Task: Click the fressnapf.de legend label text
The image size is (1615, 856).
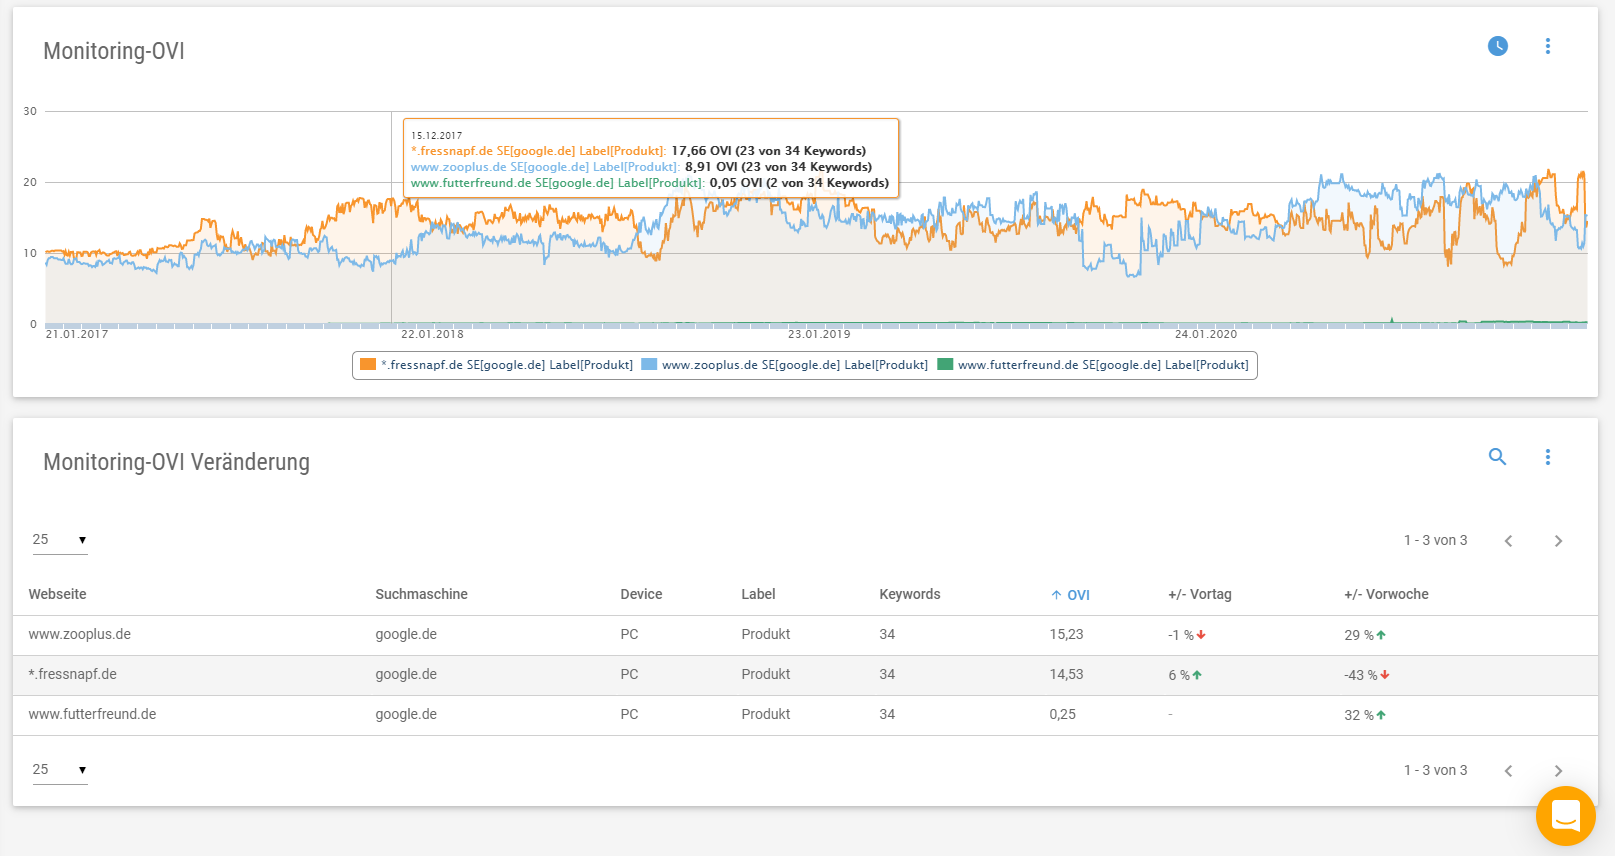Action: (507, 365)
